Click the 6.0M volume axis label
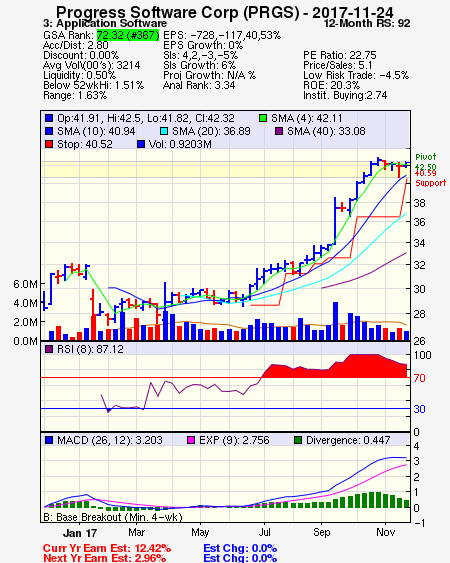The image size is (450, 563). click(x=25, y=284)
